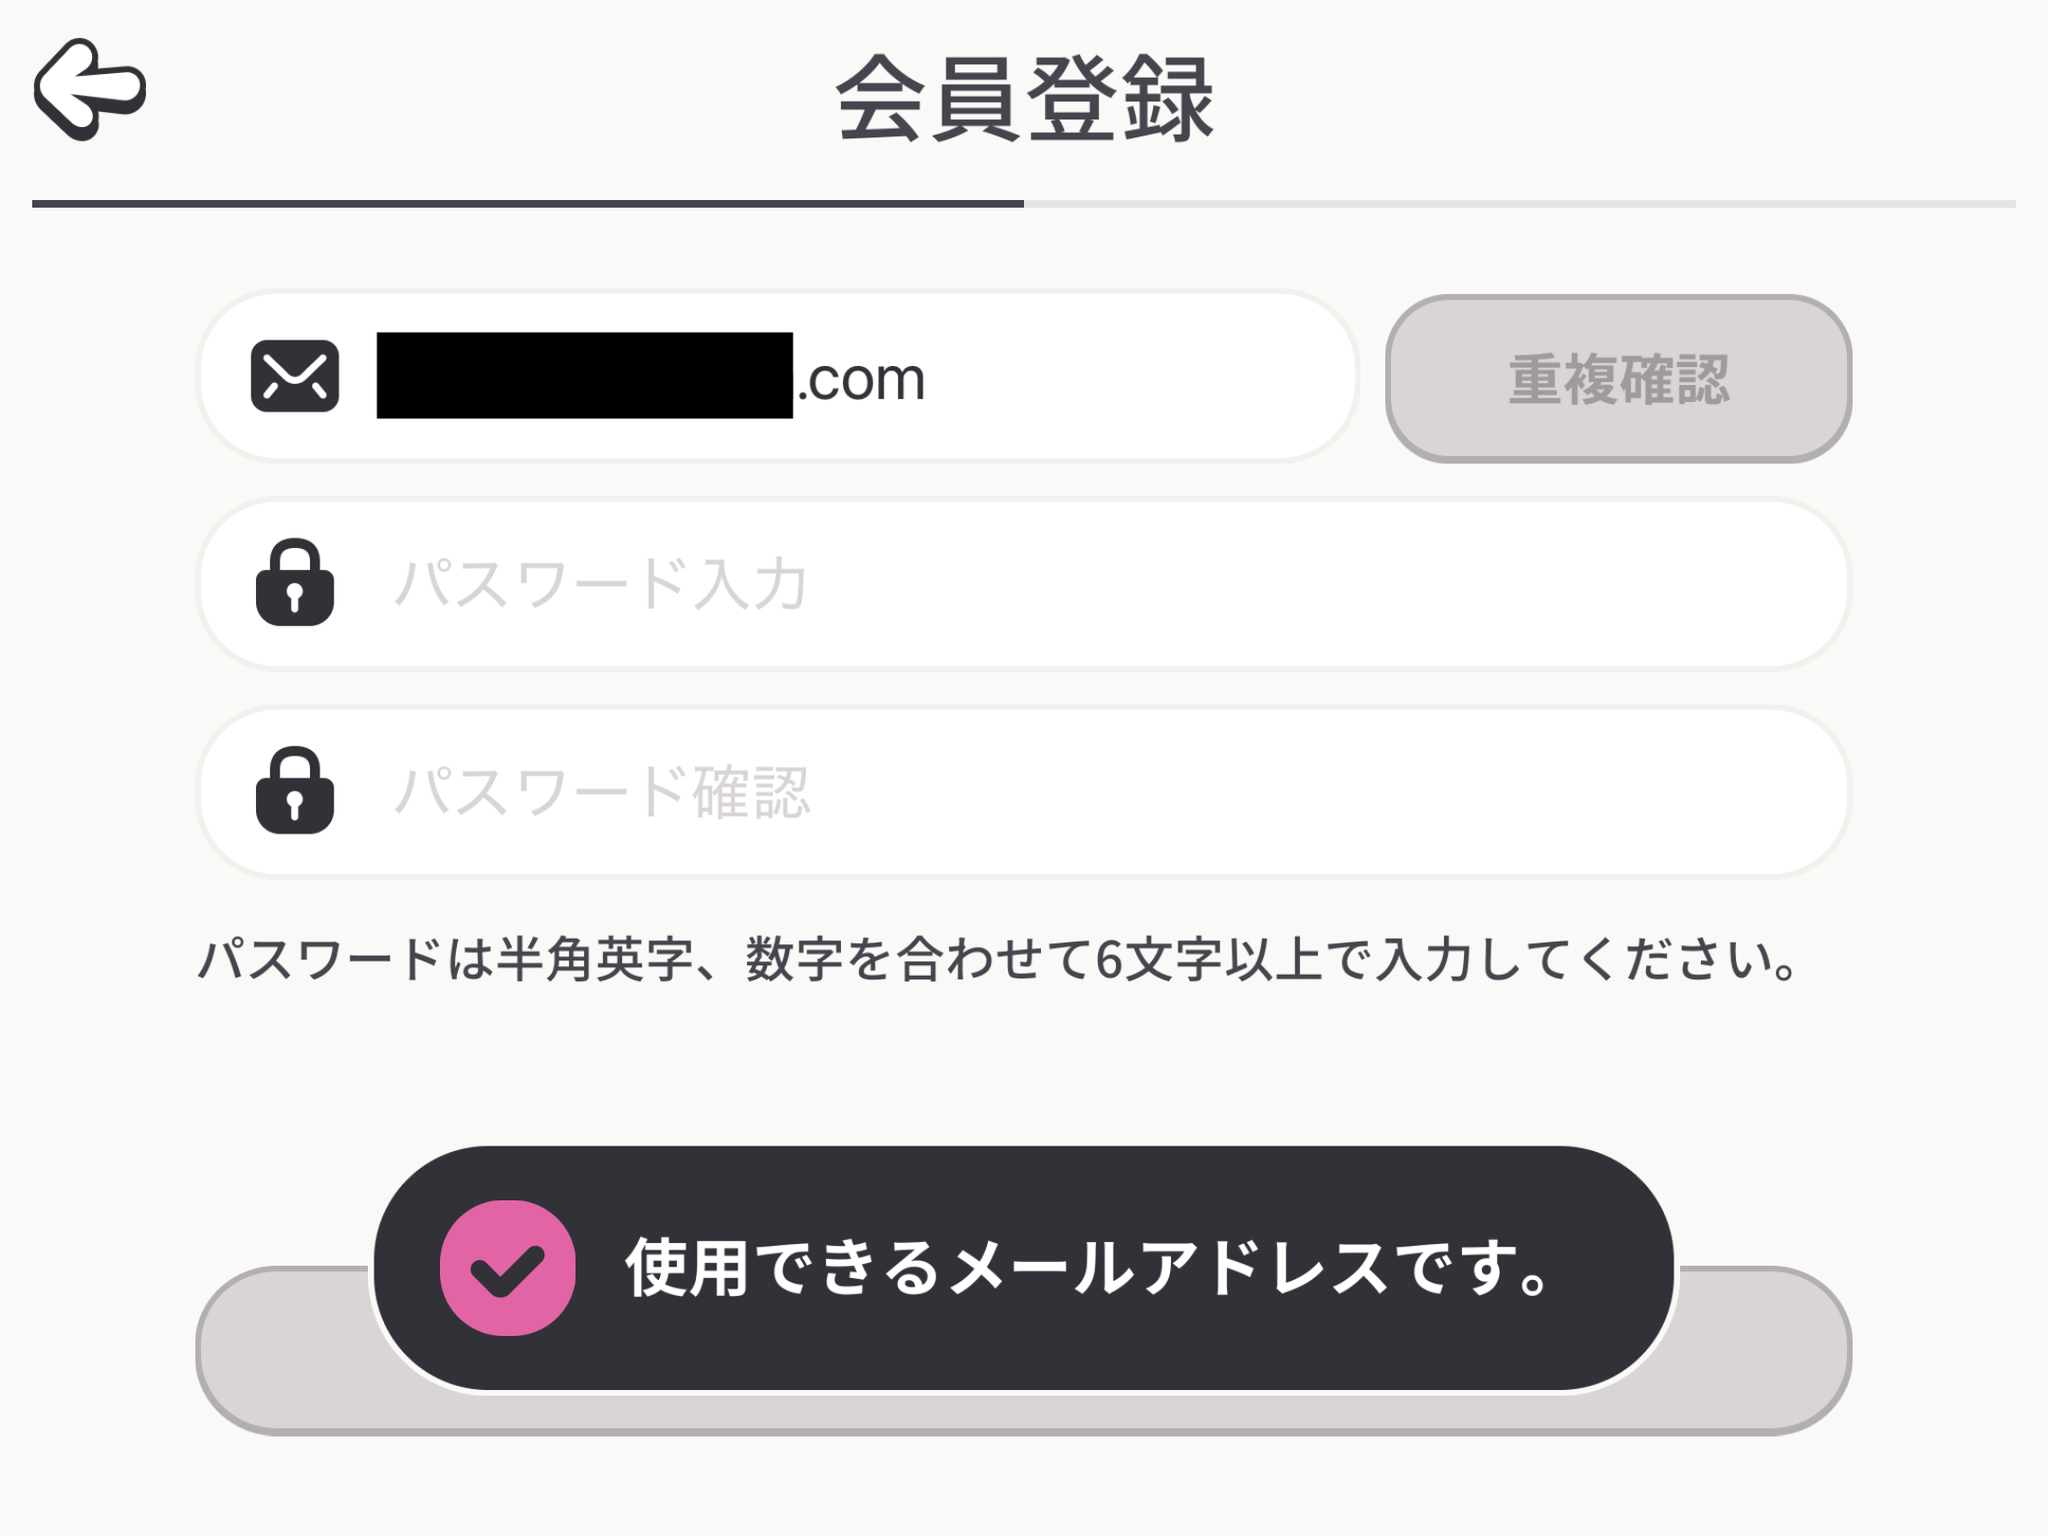Image resolution: width=2048 pixels, height=1536 pixels.
Task: Click the blacked-out part of the email
Action: tap(585, 375)
